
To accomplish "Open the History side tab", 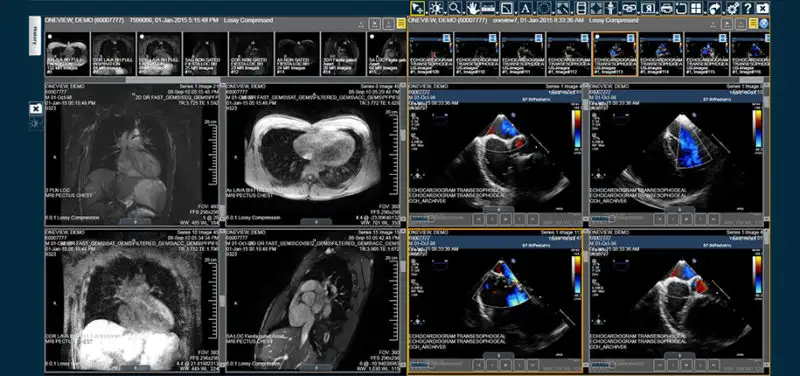I will pos(35,35).
